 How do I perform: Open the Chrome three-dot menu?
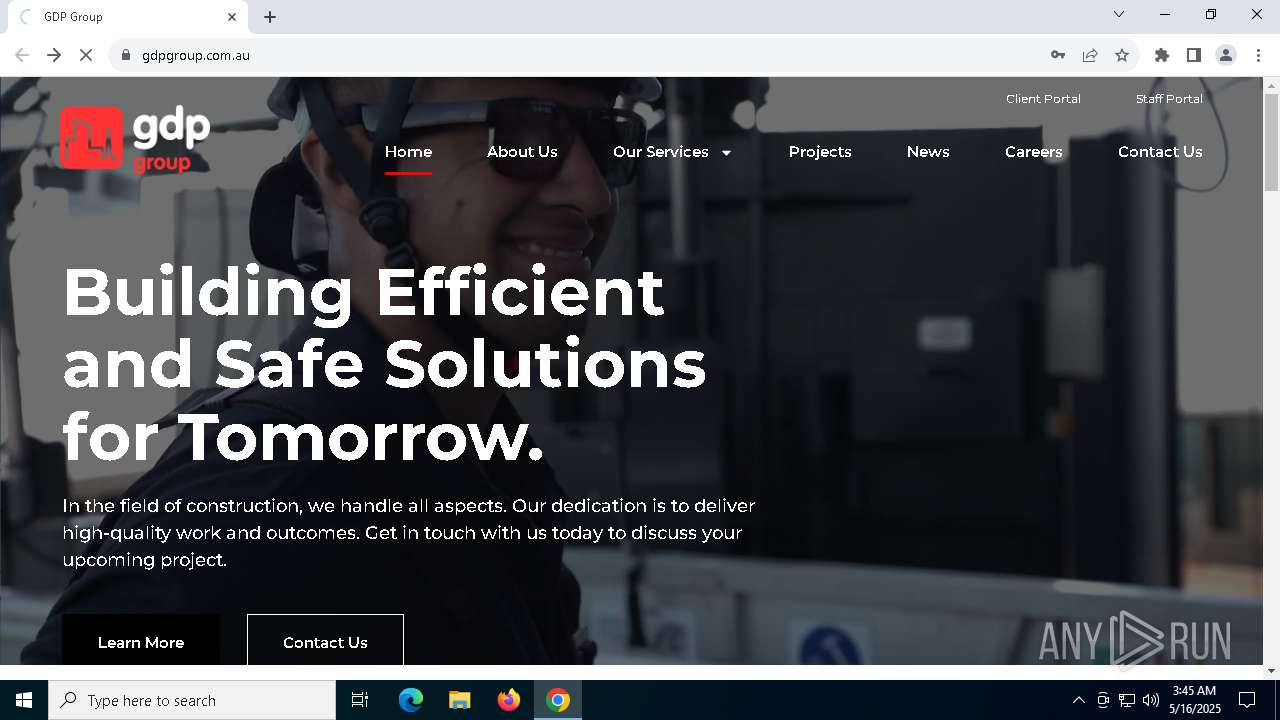[1258, 55]
